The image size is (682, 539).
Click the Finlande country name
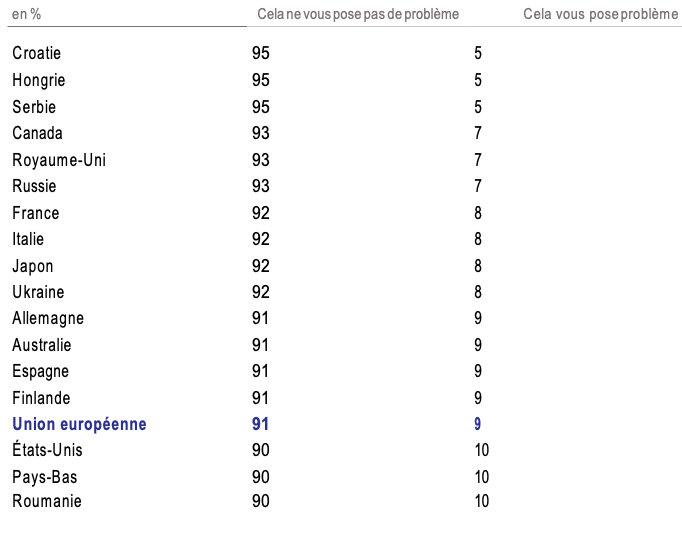pos(41,398)
